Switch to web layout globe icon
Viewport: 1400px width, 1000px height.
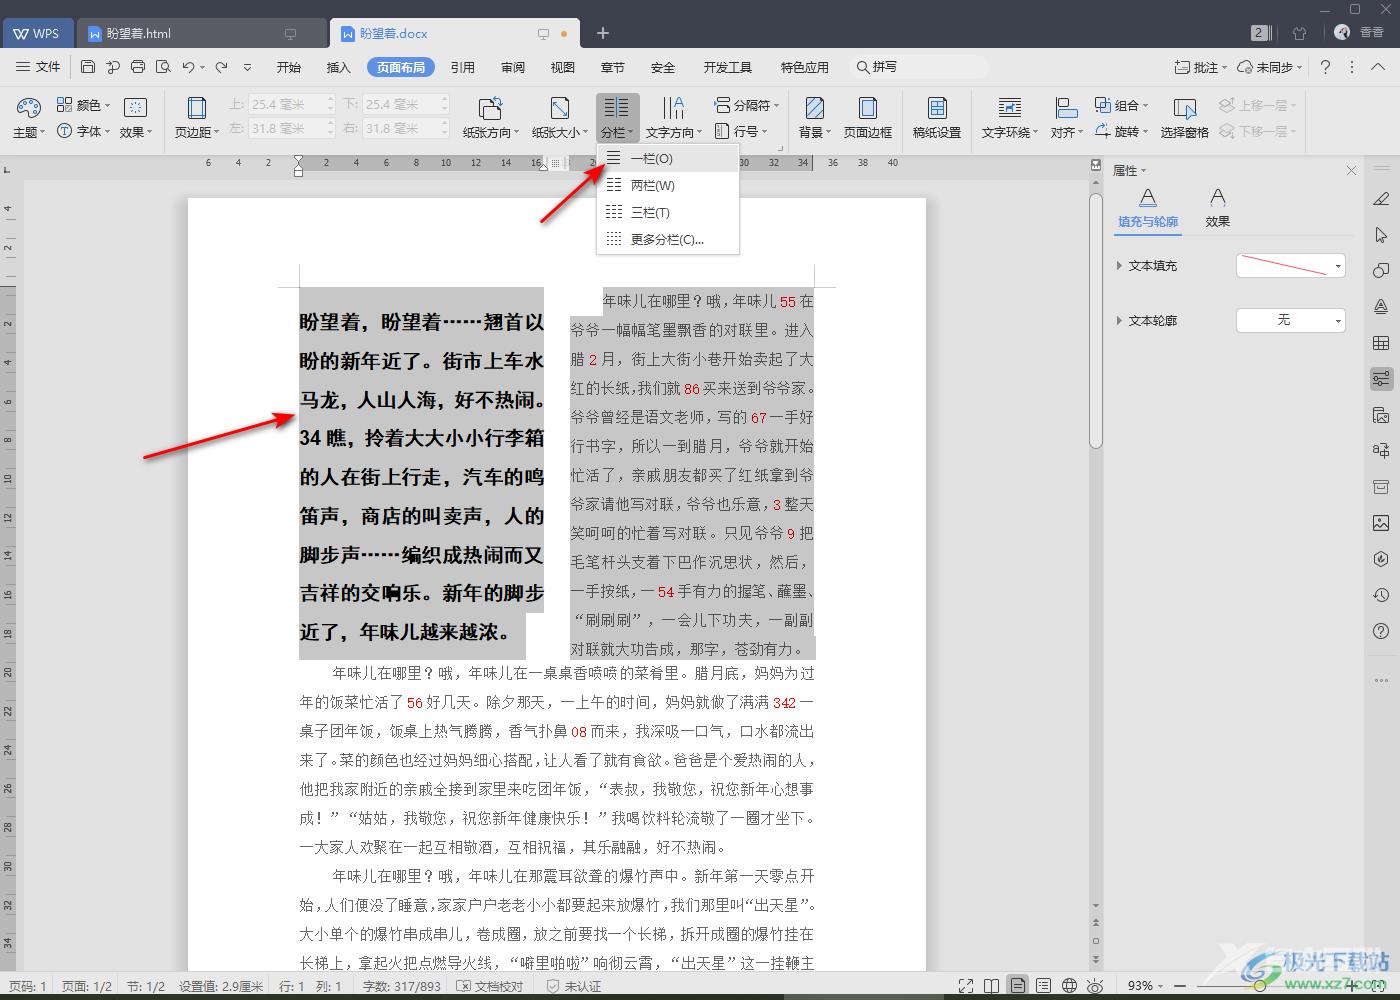[1069, 986]
